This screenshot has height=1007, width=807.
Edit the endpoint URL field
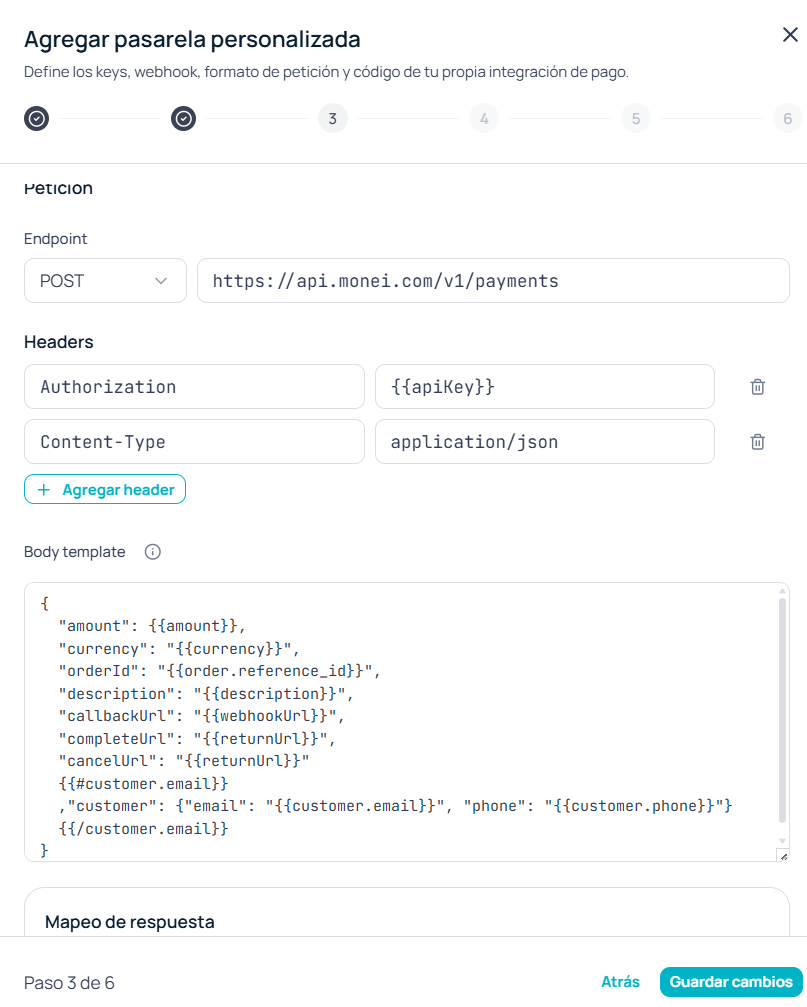(493, 281)
